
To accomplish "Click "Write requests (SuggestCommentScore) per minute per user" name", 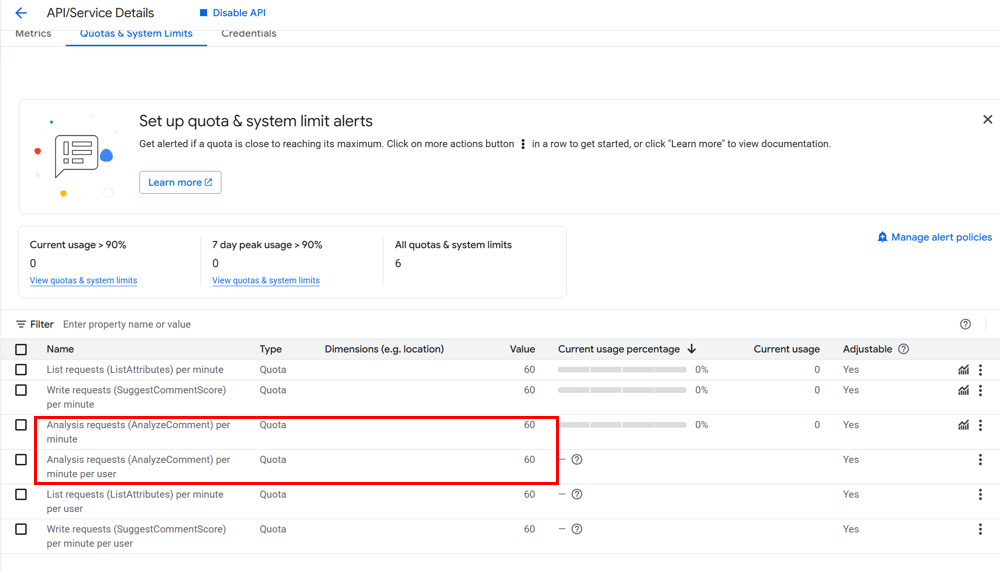I will click(136, 536).
